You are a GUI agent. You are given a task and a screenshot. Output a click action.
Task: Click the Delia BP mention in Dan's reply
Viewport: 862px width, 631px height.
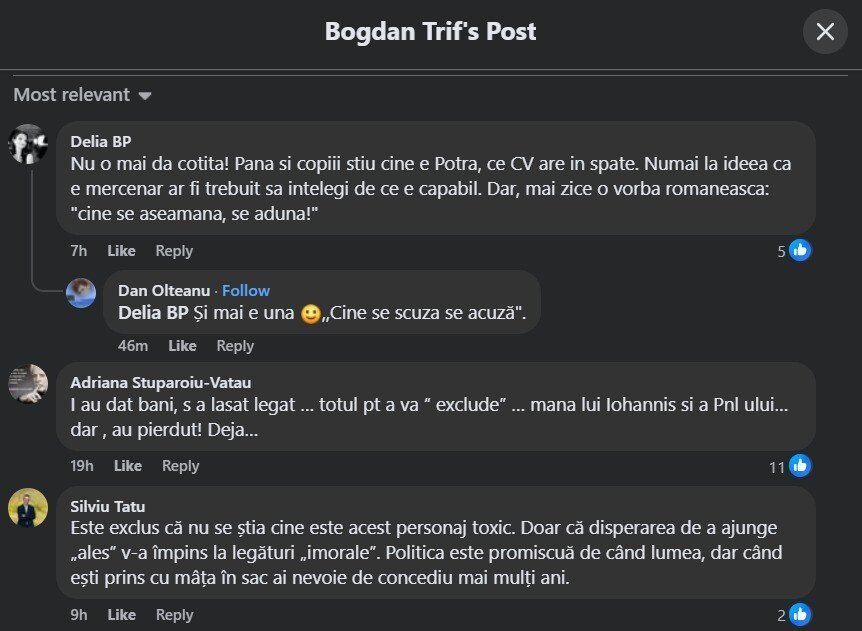point(155,314)
